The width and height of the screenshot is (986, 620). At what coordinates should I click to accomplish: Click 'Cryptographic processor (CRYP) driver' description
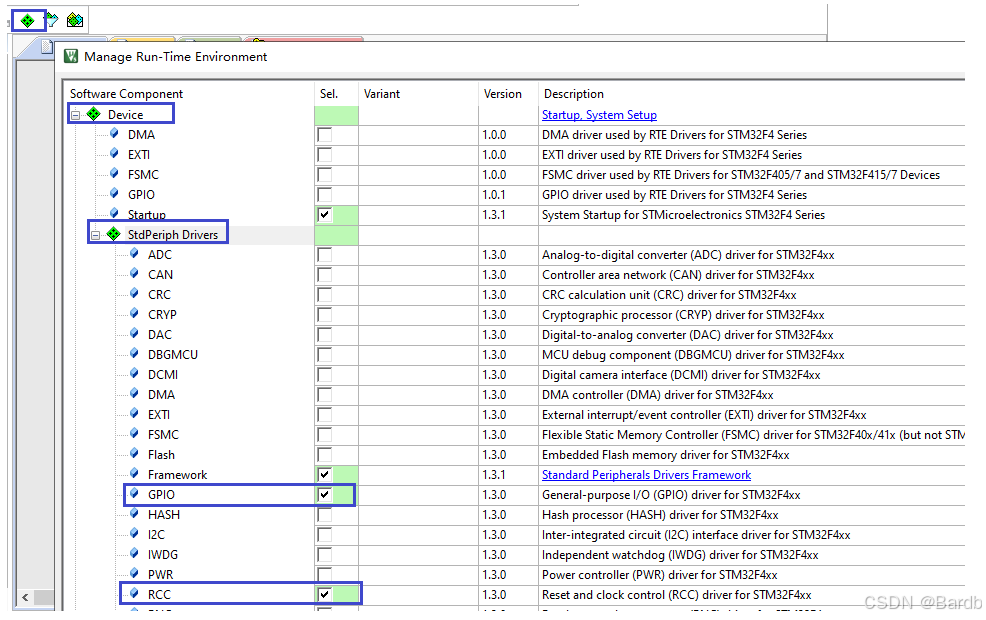click(x=684, y=315)
